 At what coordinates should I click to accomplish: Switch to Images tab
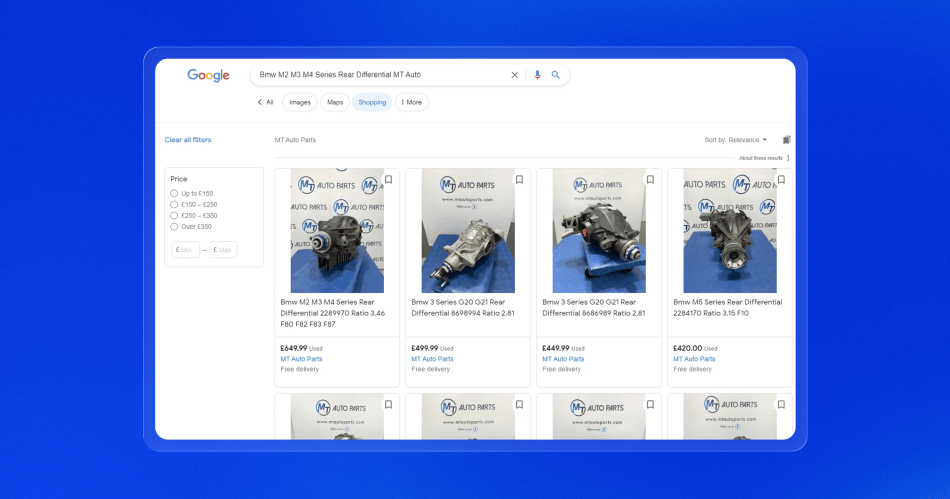[x=299, y=102]
